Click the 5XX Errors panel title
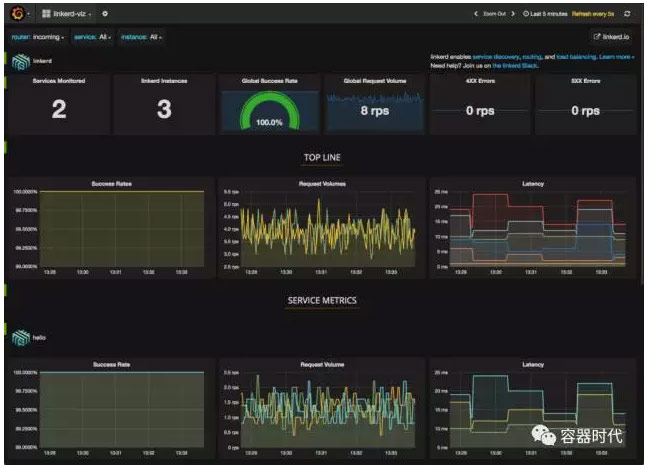650x469 pixels. click(x=585, y=81)
